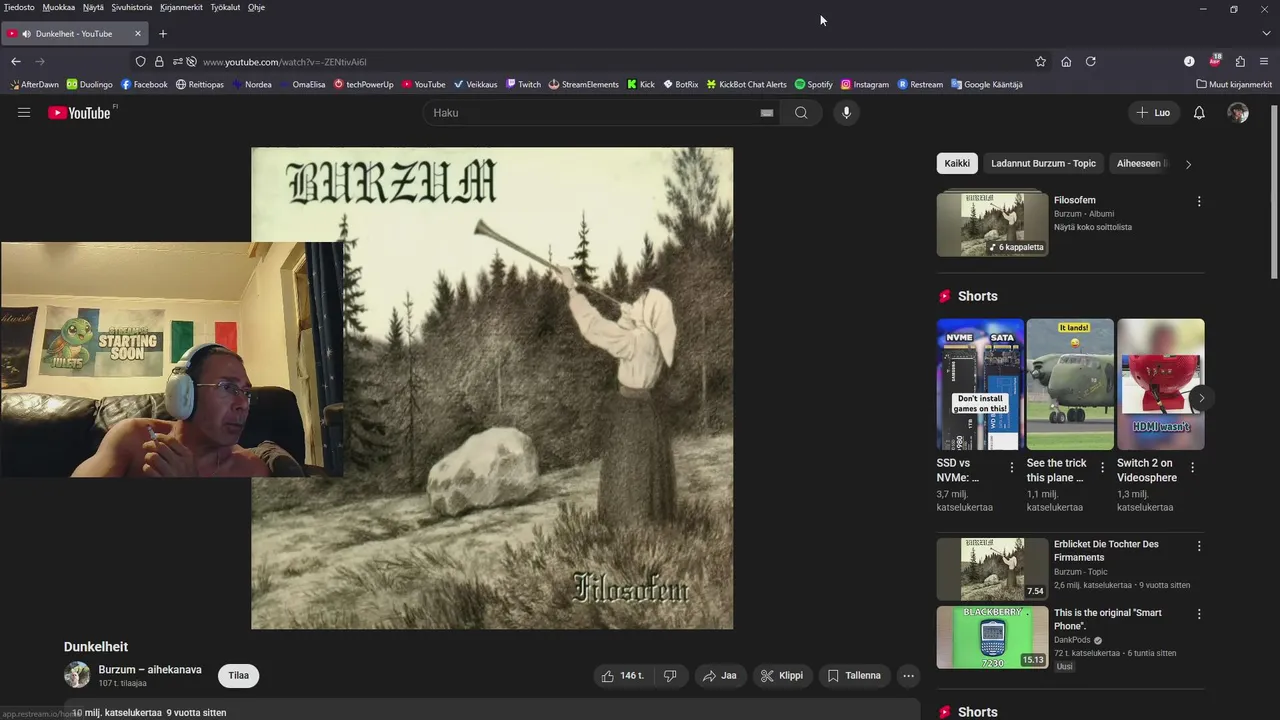Start voice search with the microphone
The image size is (1280, 720).
pos(846,113)
